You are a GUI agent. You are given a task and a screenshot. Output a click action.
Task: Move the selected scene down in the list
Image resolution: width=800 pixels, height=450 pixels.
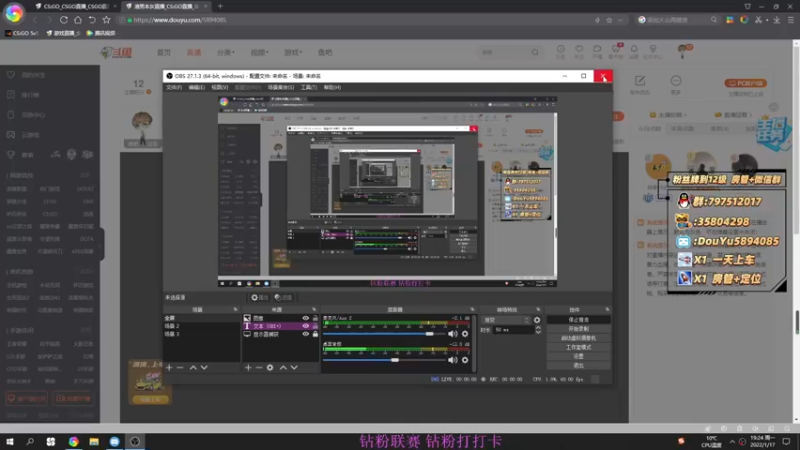204,367
